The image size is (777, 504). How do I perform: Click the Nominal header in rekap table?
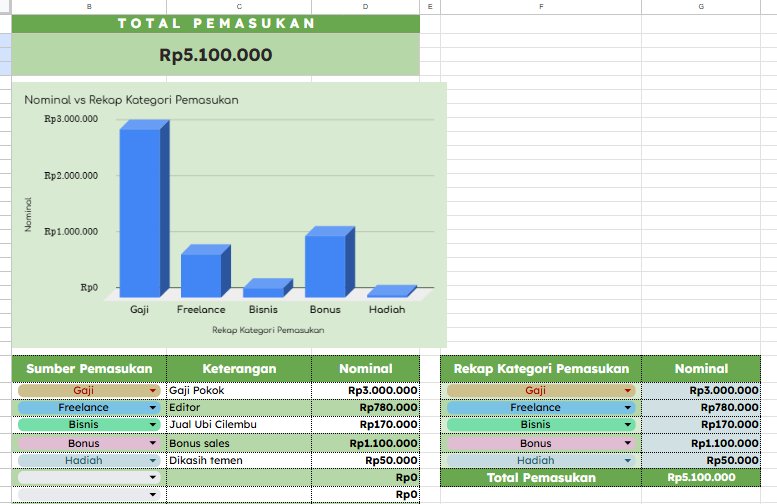(x=701, y=369)
